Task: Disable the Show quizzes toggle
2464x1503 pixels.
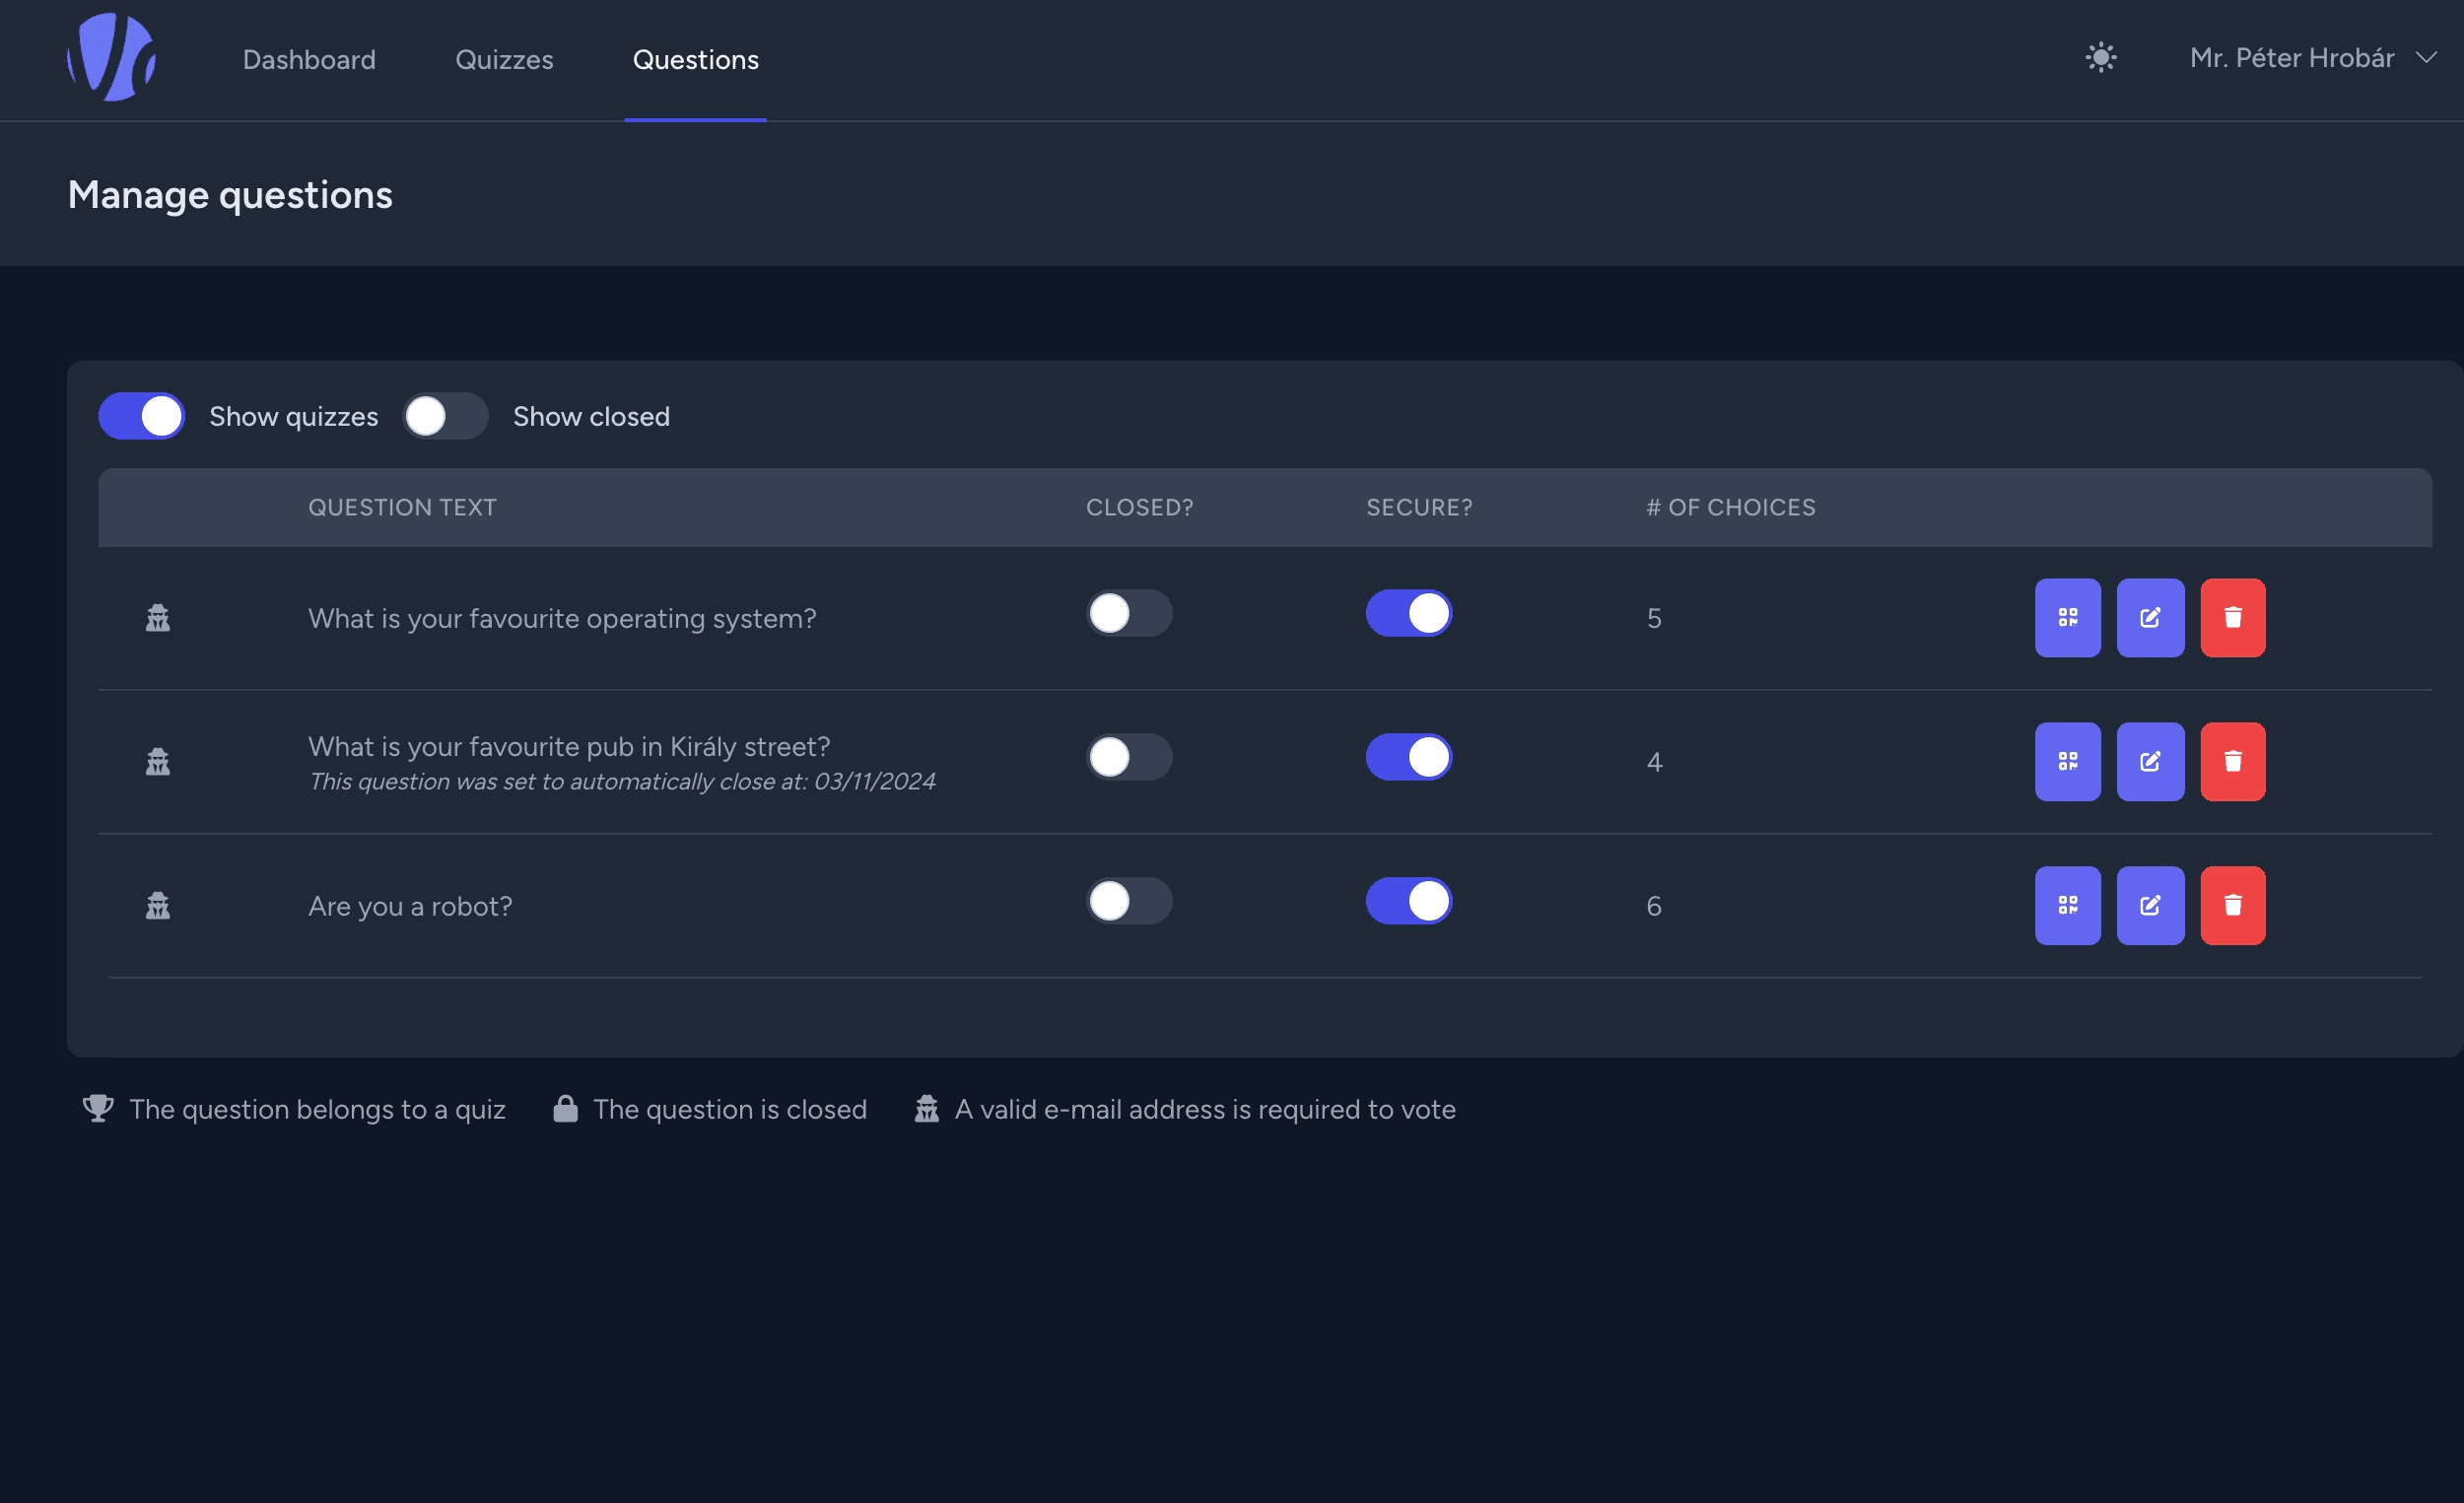Action: coord(141,416)
